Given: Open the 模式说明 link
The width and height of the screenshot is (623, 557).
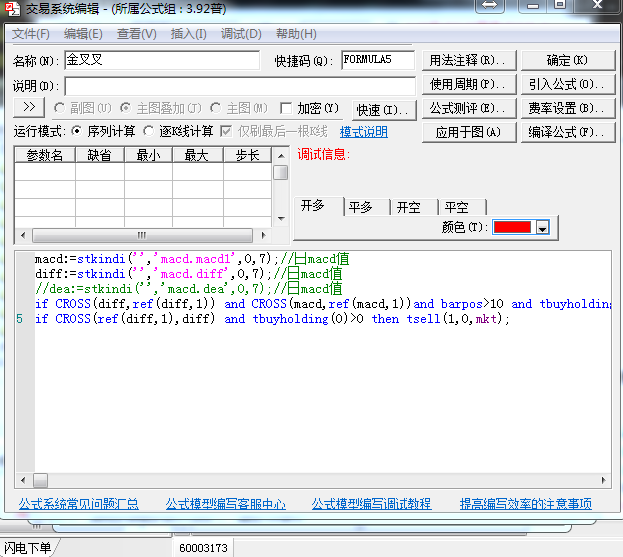Looking at the screenshot, I should point(364,132).
